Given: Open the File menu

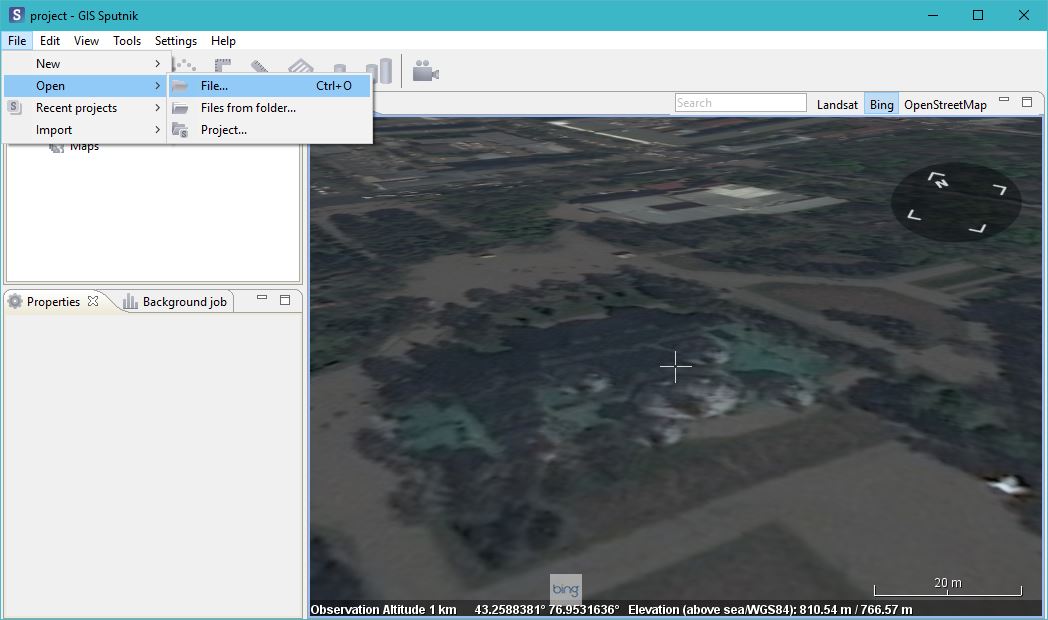Looking at the screenshot, I should click(17, 41).
